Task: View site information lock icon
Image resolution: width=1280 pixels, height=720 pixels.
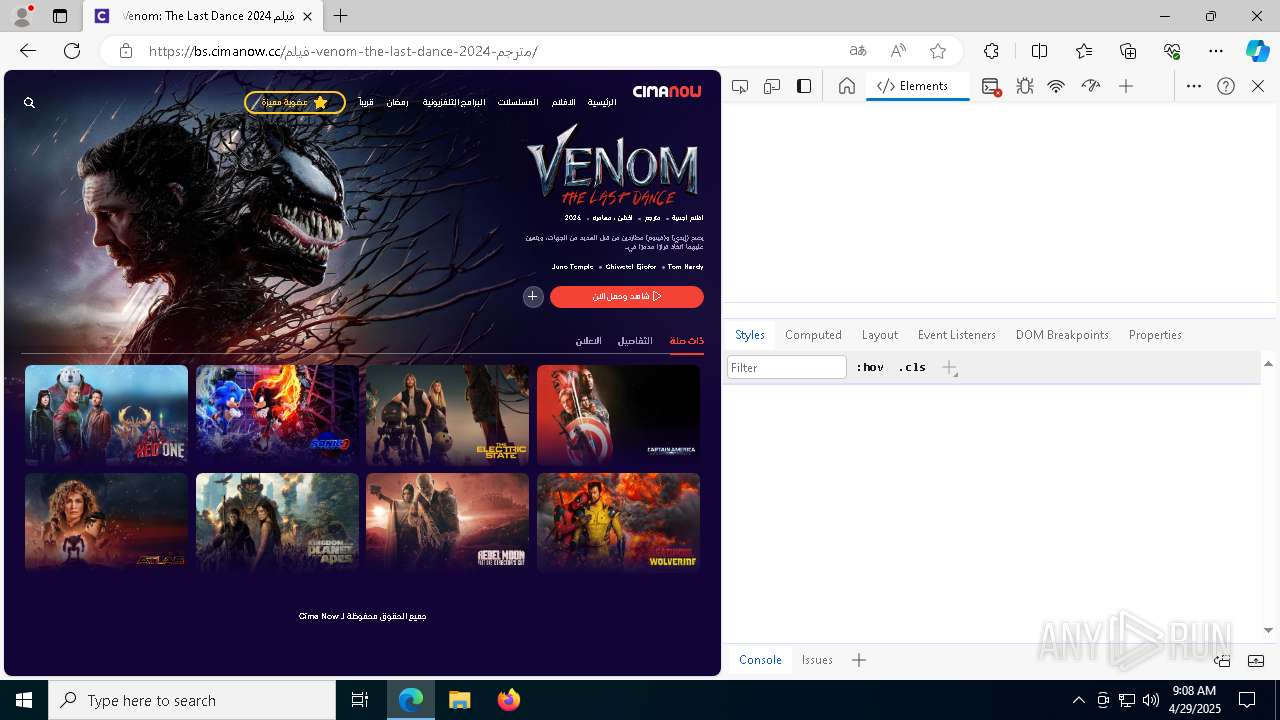Action: coord(126,51)
